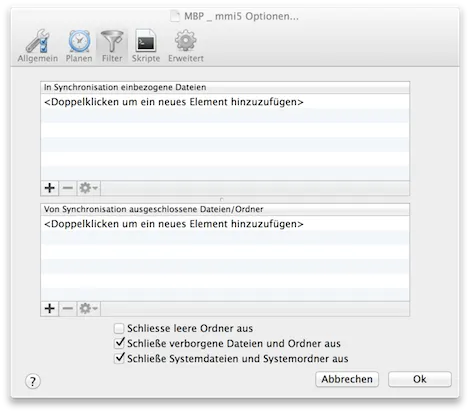Open the Erweitert gear pane
470x413 pixels.
186,46
